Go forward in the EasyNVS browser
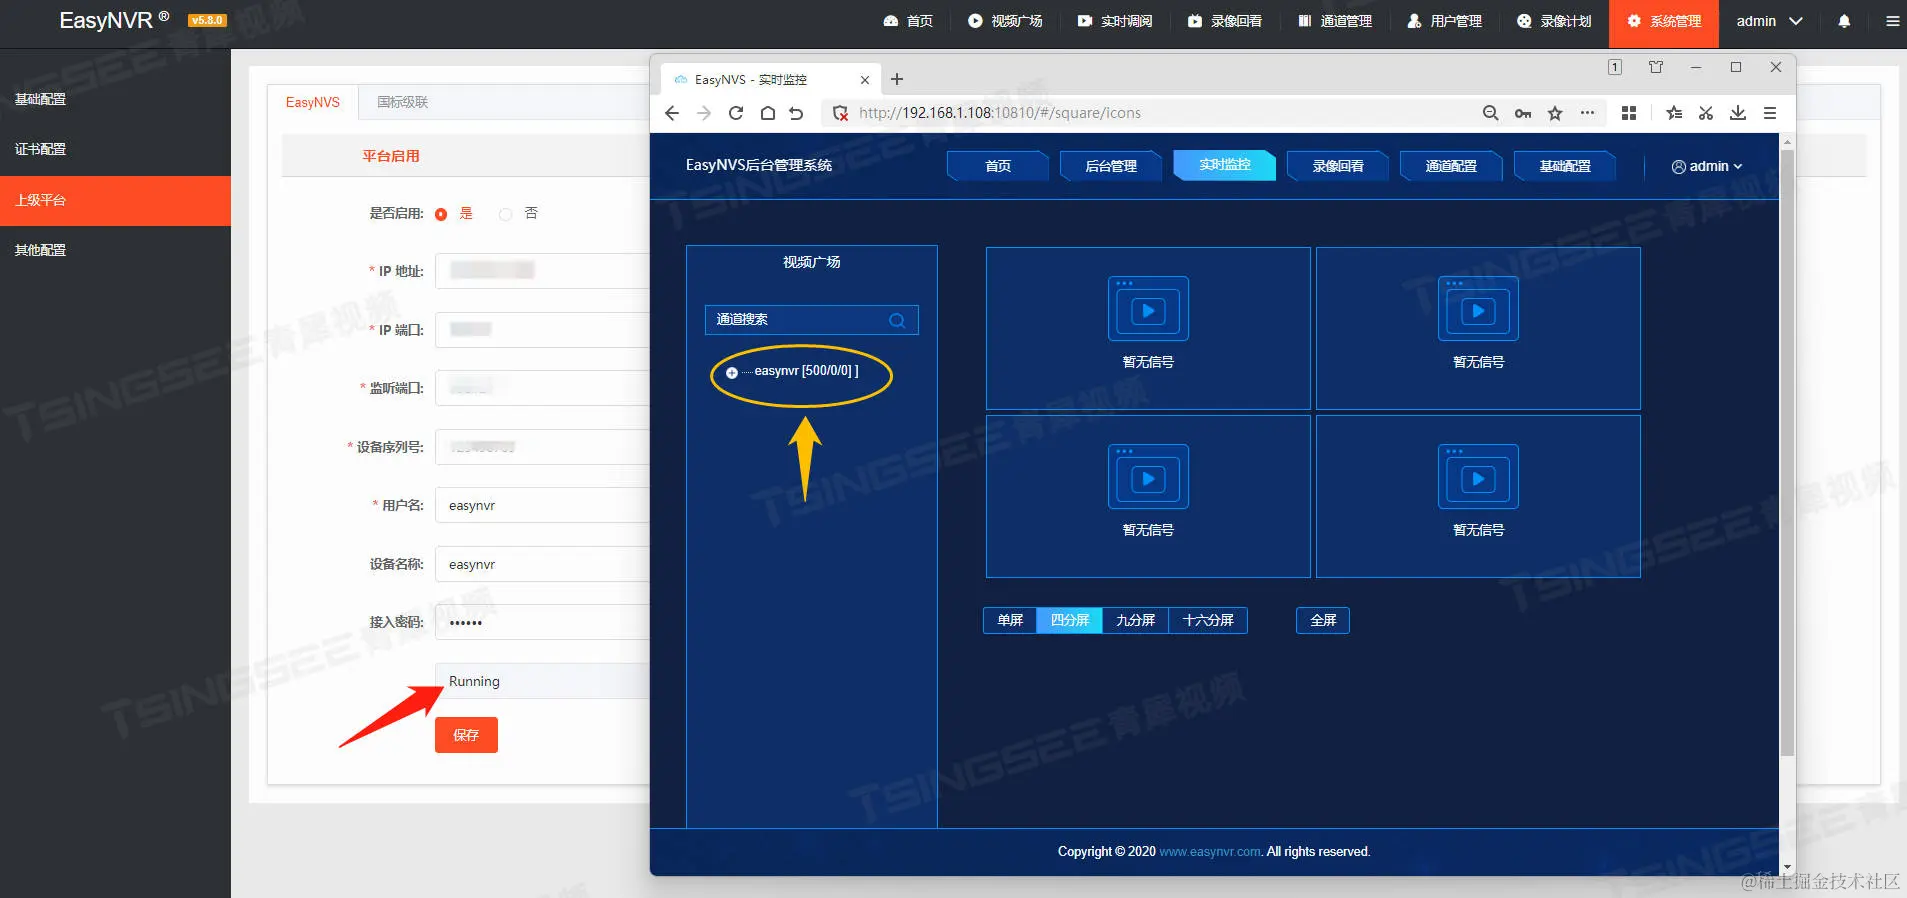Viewport: 1907px width, 898px height. 704,113
